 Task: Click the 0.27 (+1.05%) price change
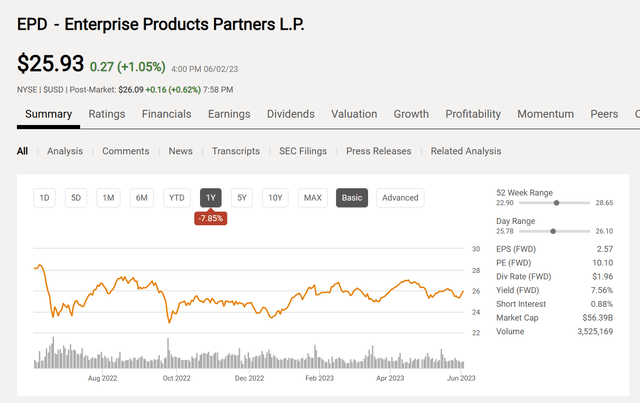coord(127,67)
